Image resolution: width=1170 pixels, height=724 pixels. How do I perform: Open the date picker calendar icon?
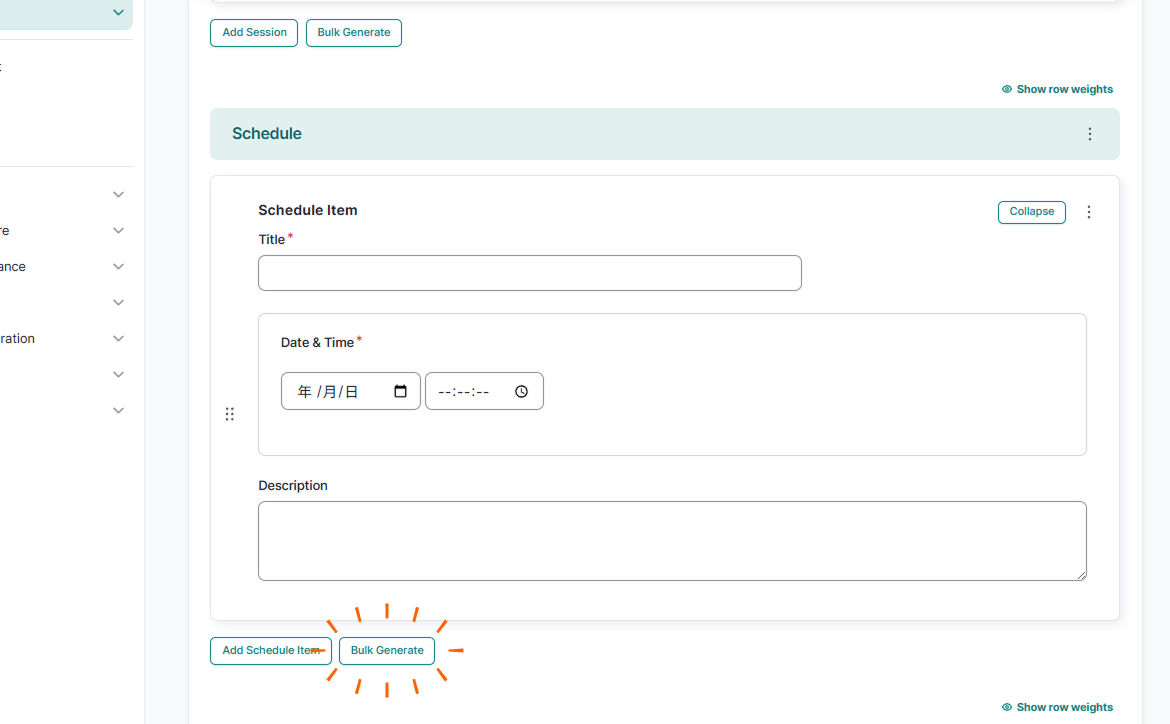point(400,392)
